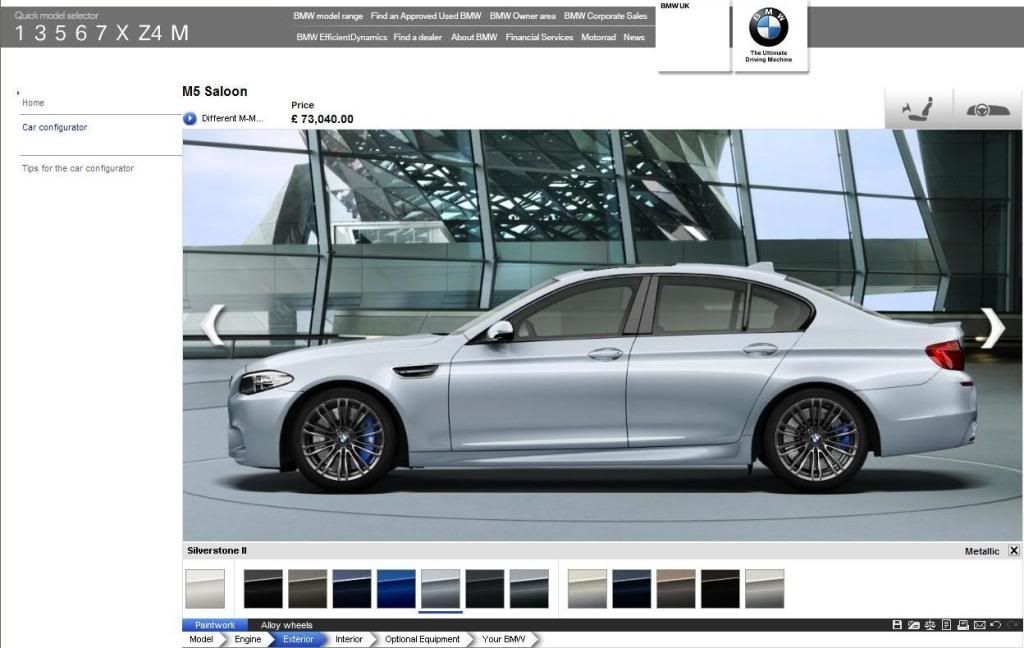Screen dimensions: 1024x648
Task: Switch to the Paintwork tab
Action: tap(215, 625)
